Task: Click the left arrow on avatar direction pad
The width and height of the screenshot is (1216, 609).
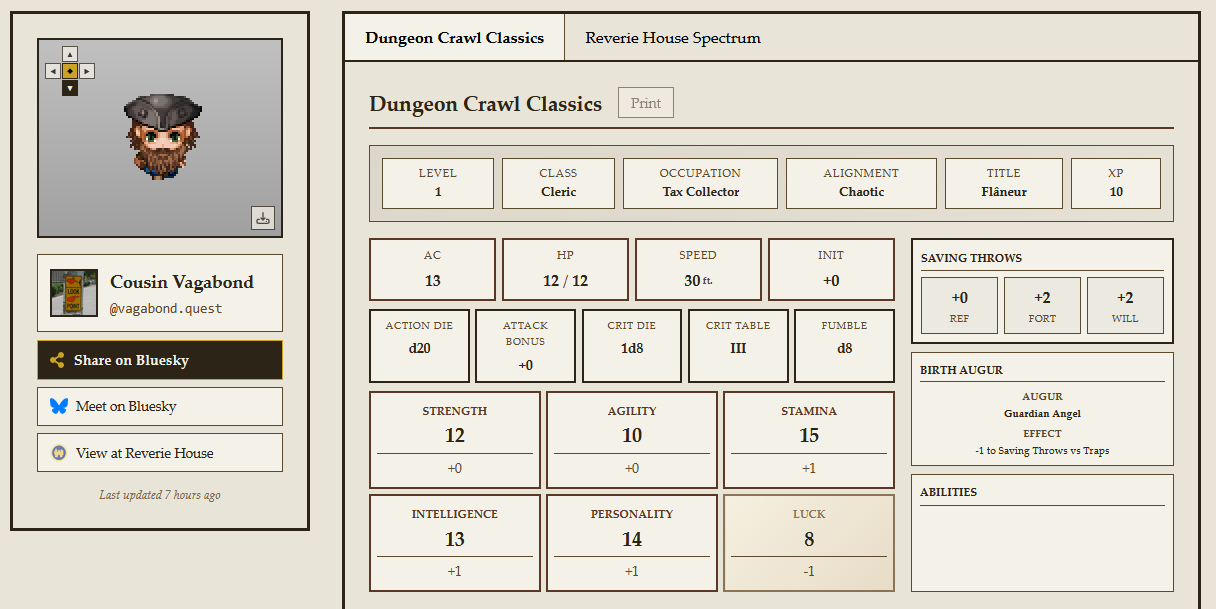Action: click(x=53, y=71)
